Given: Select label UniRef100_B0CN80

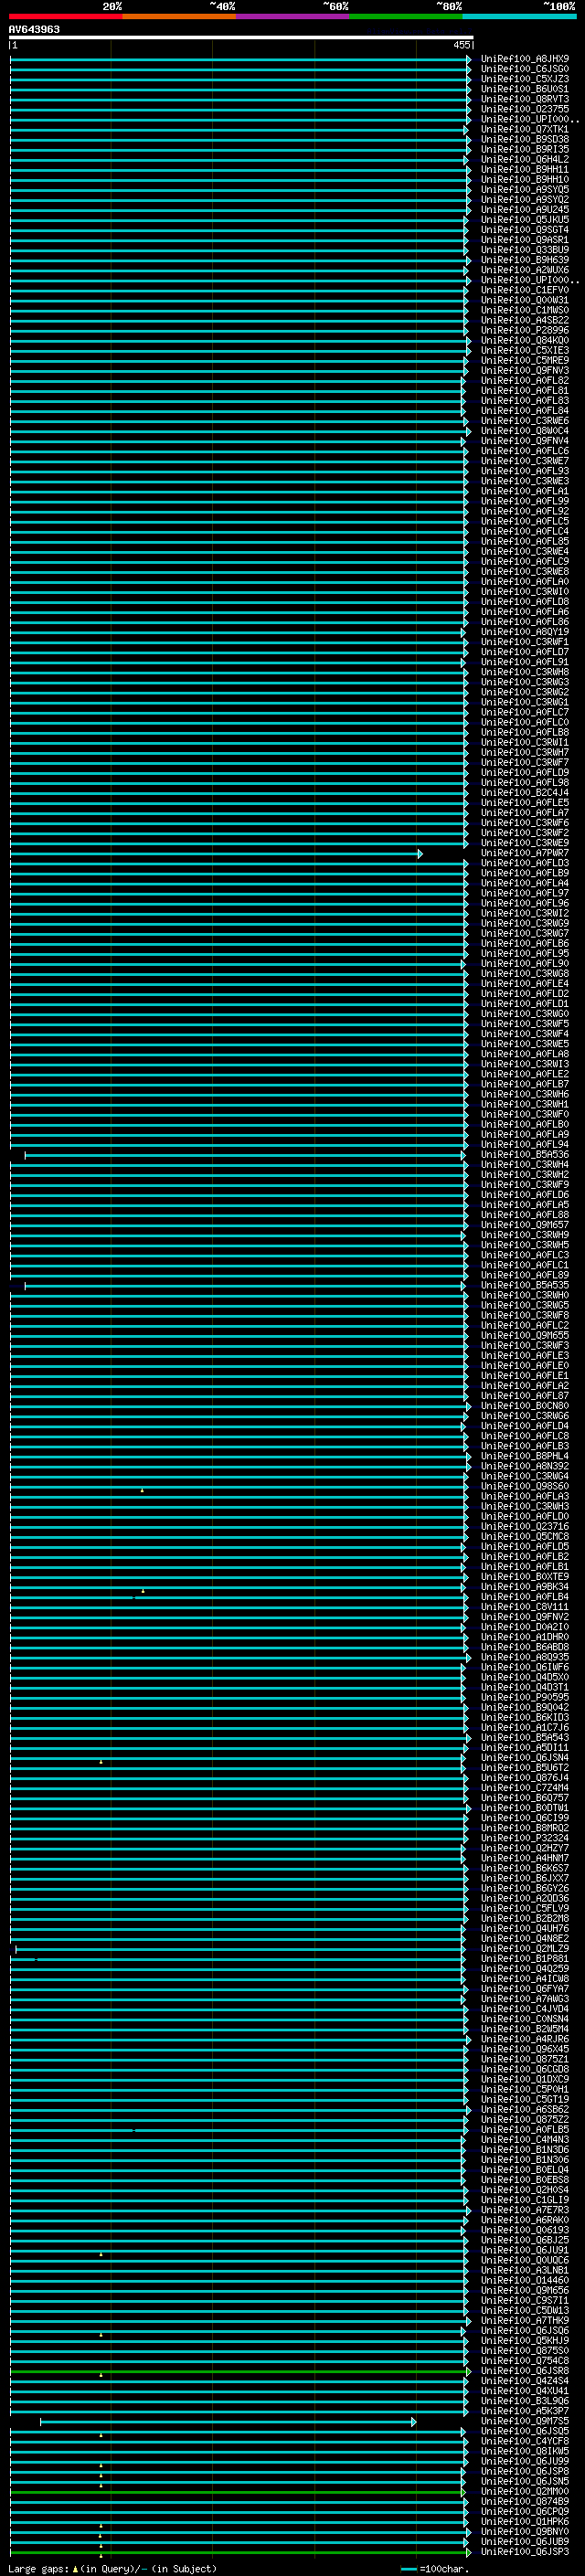Looking at the screenshot, I should point(525,1405).
